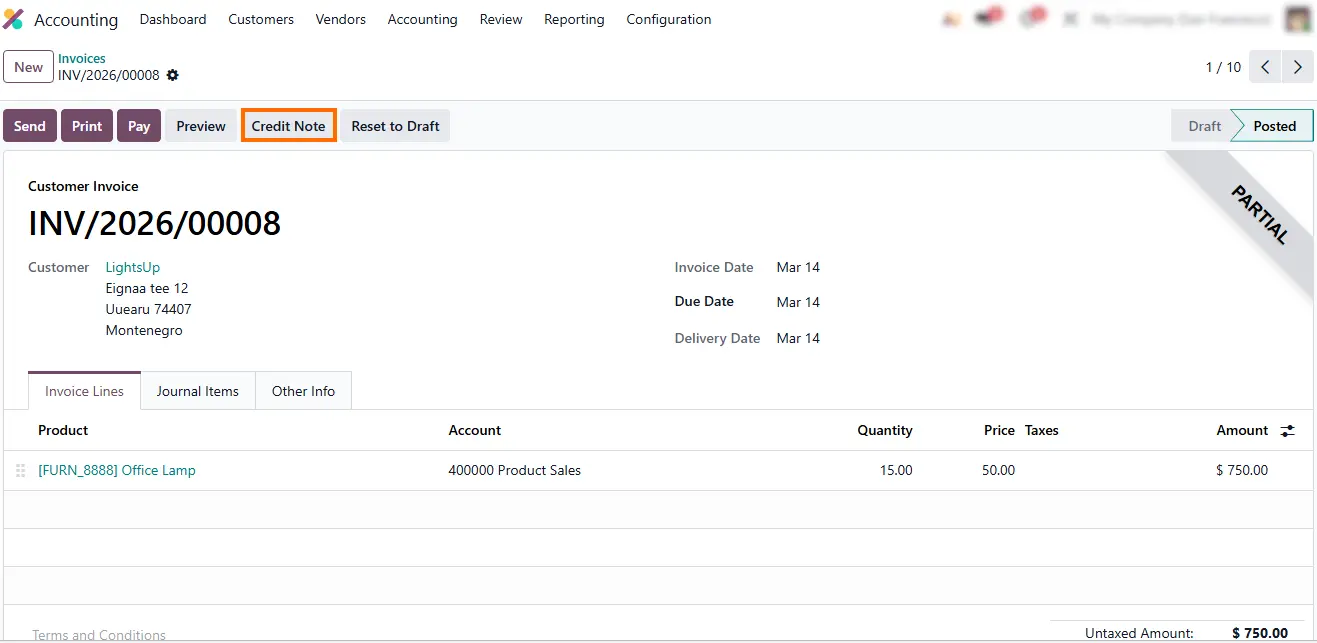This screenshot has height=643, width=1317.
Task: Open the Reporting menu
Action: coord(574,19)
